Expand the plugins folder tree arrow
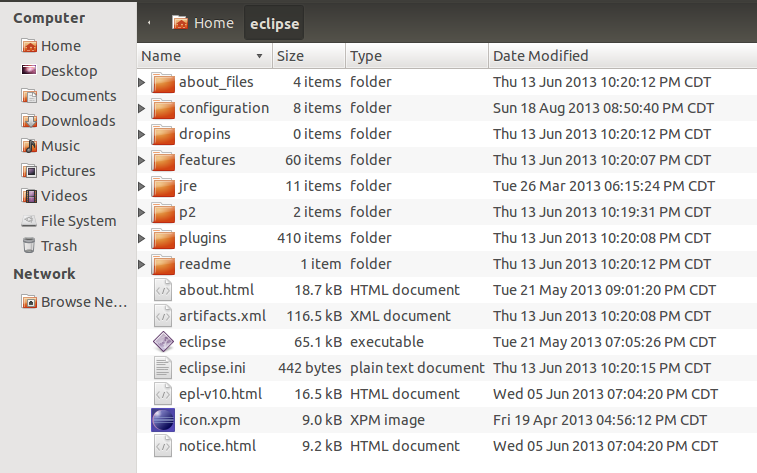 [142, 238]
